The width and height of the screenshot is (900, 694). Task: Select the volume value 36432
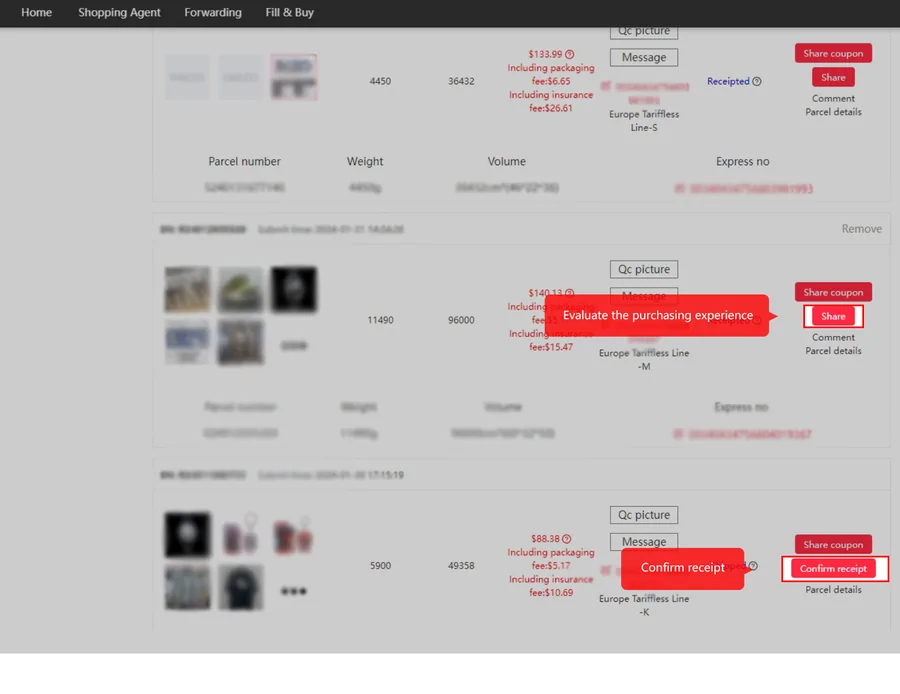click(x=461, y=82)
